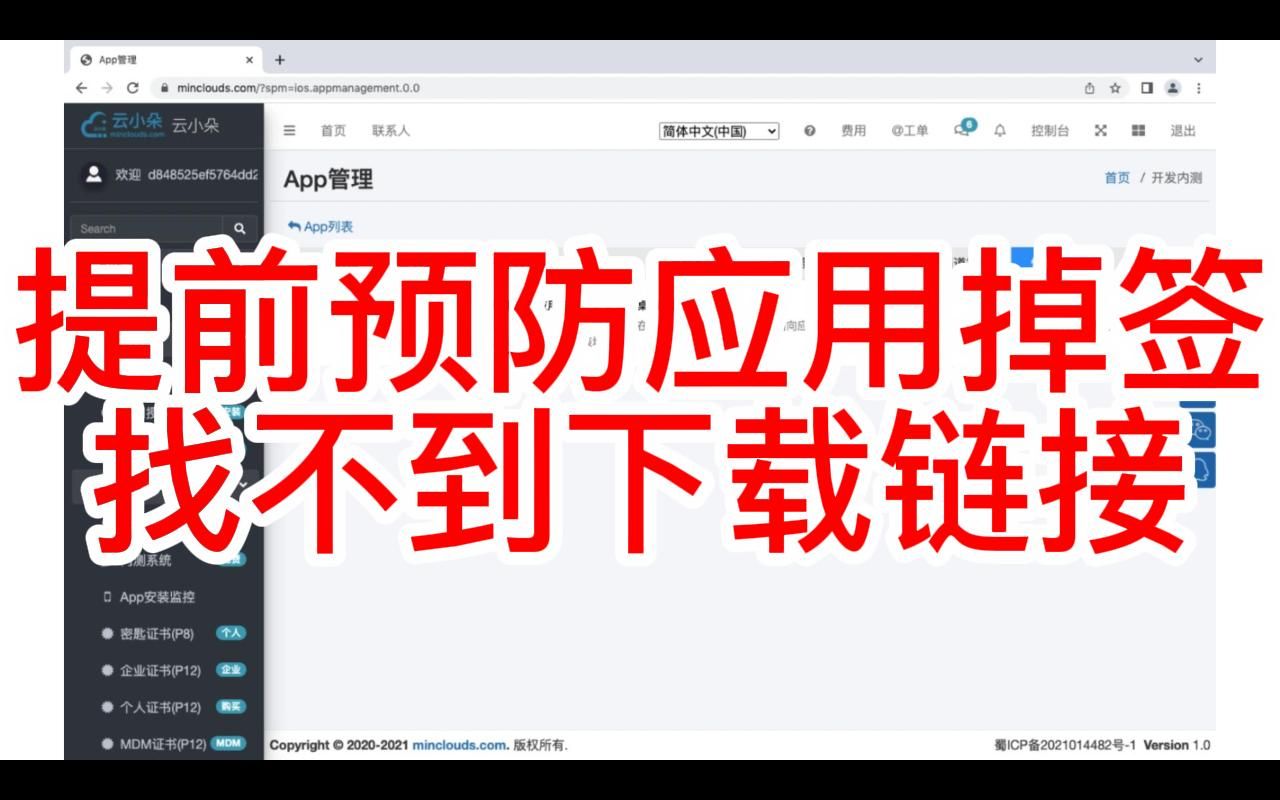Image resolution: width=1280 pixels, height=800 pixels.
Task: Open Chrome profile avatar icon
Action: pos(1173,88)
